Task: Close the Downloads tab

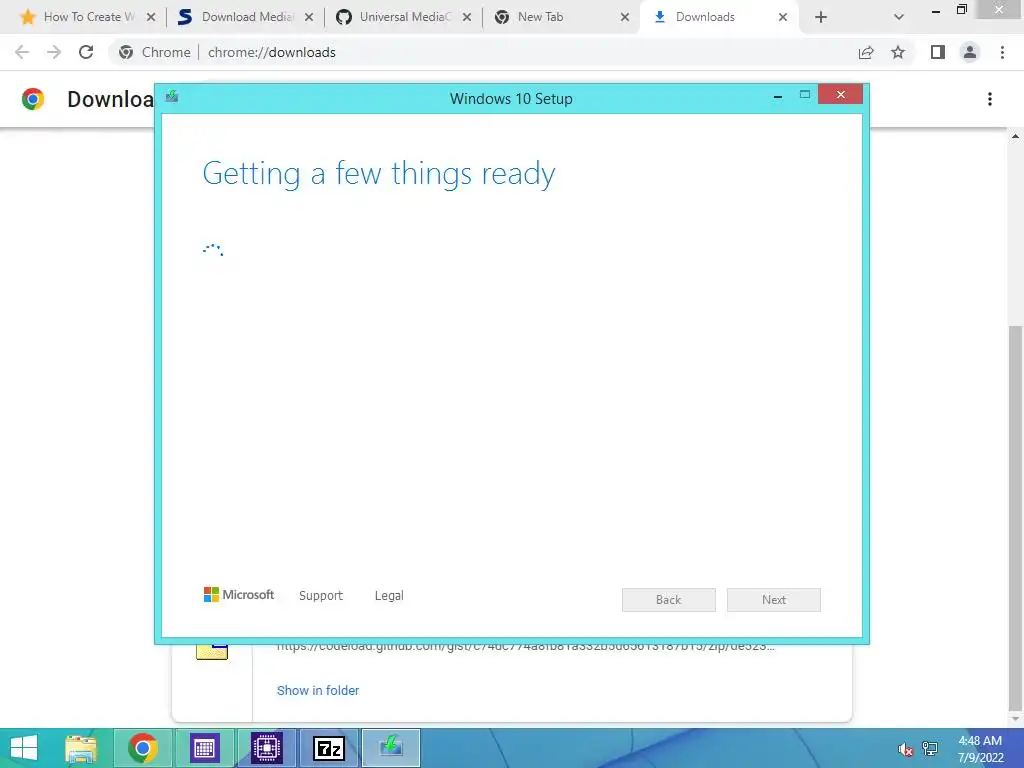Action: pyautogui.click(x=783, y=18)
